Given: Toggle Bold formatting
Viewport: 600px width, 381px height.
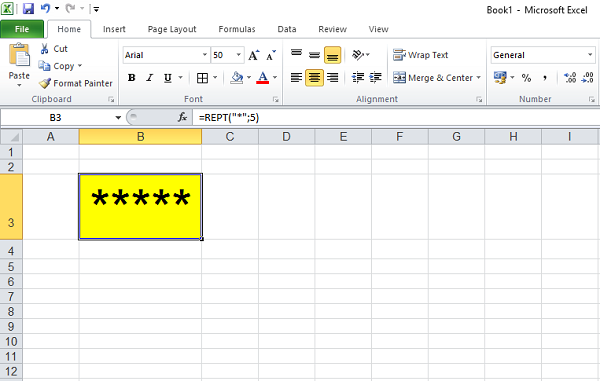Looking at the screenshot, I should pyautogui.click(x=132, y=78).
